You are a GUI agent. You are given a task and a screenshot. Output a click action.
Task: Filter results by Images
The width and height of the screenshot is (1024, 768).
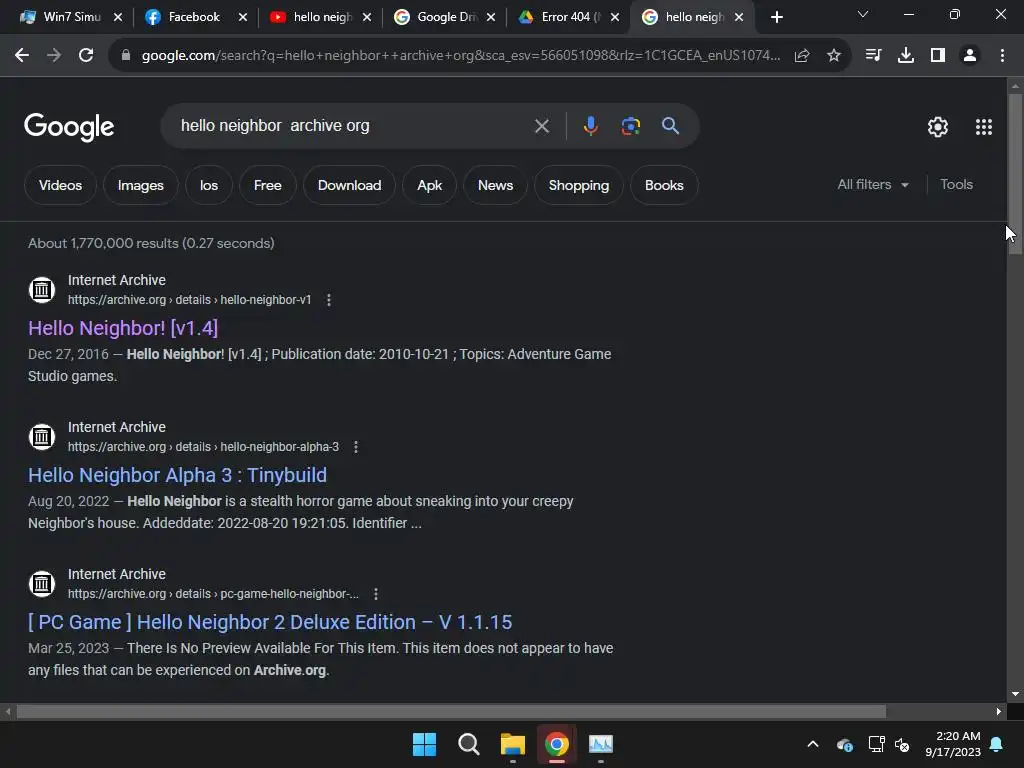point(140,185)
